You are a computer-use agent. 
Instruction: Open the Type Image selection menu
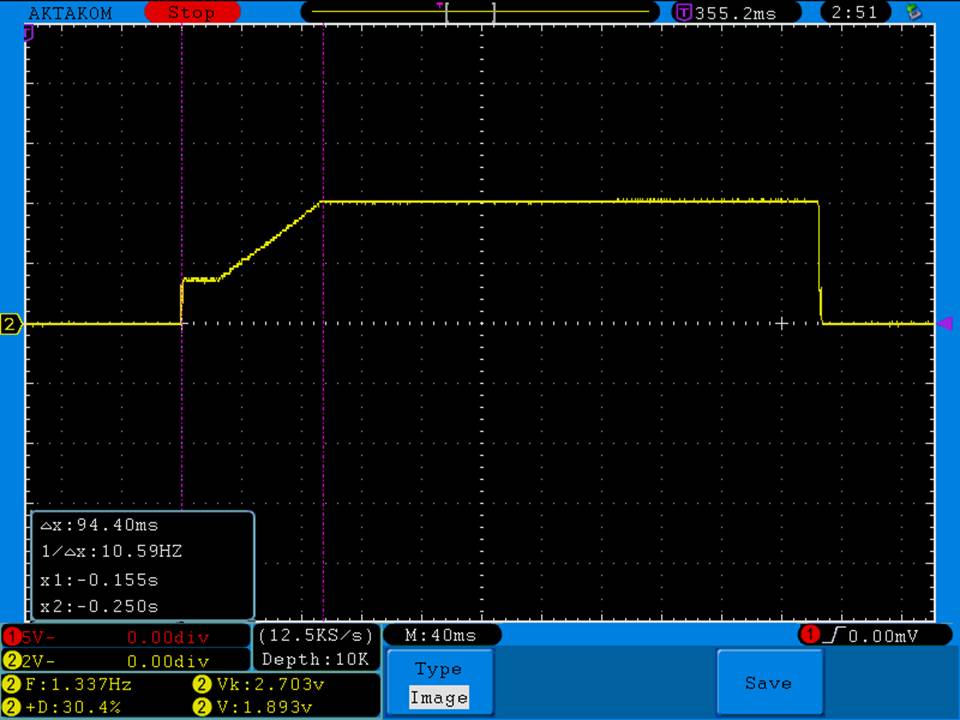tap(439, 683)
